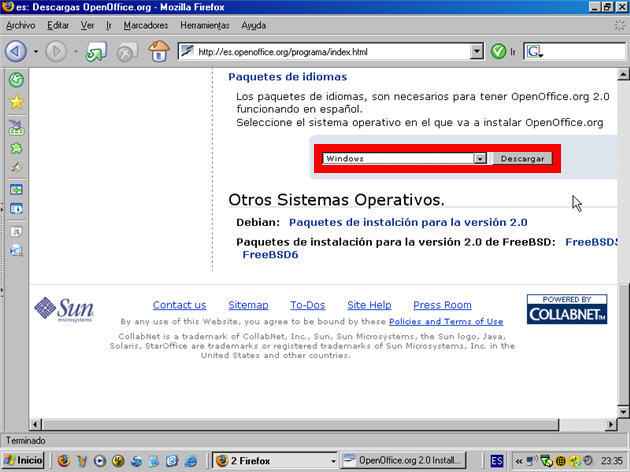Go to the Home page icon
The image size is (630, 472).
(x=158, y=51)
